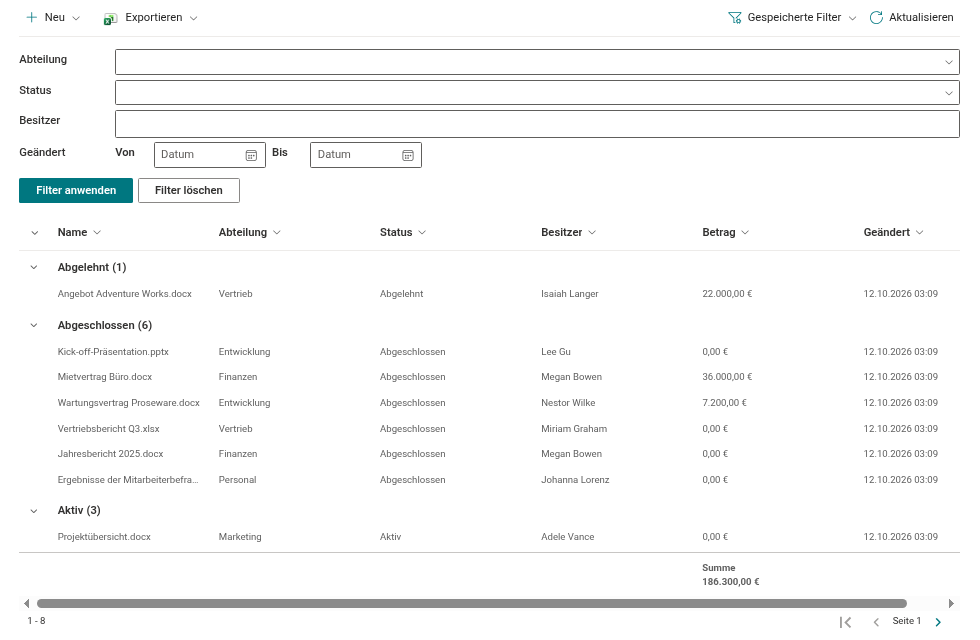Go to the first page icon

pyautogui.click(x=846, y=622)
